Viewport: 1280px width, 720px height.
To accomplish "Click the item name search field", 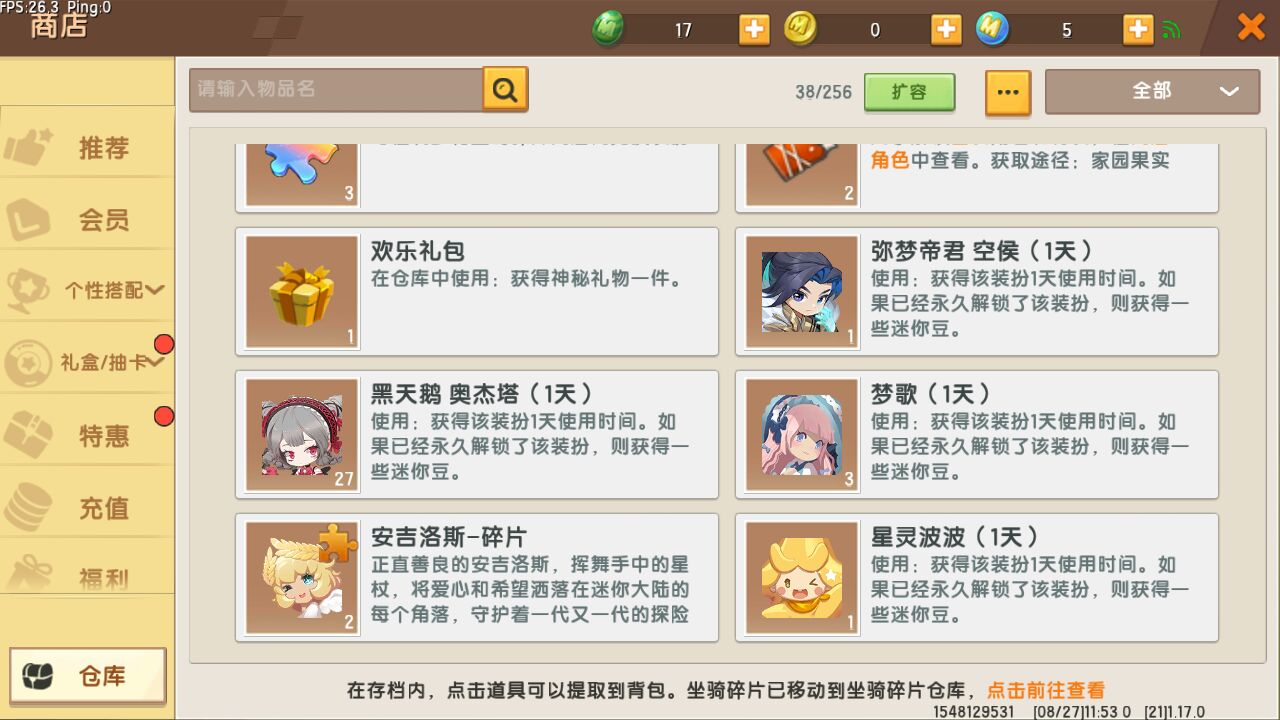I will click(x=336, y=89).
